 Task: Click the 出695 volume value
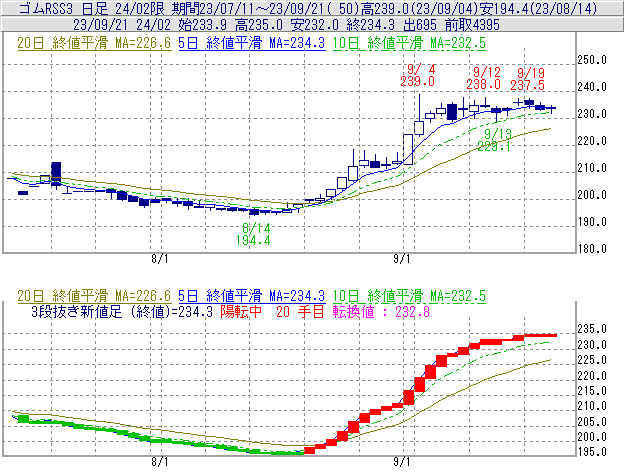(x=420, y=25)
